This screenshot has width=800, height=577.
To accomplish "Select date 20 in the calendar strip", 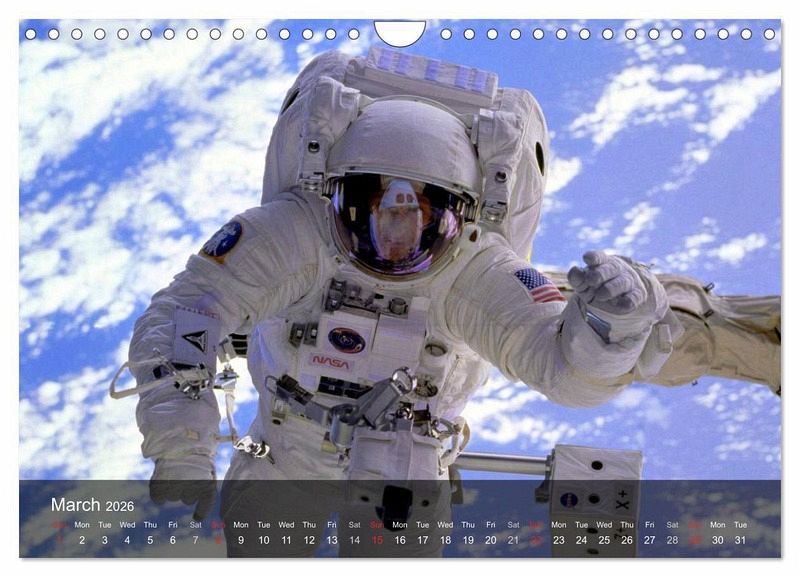I will [x=491, y=540].
